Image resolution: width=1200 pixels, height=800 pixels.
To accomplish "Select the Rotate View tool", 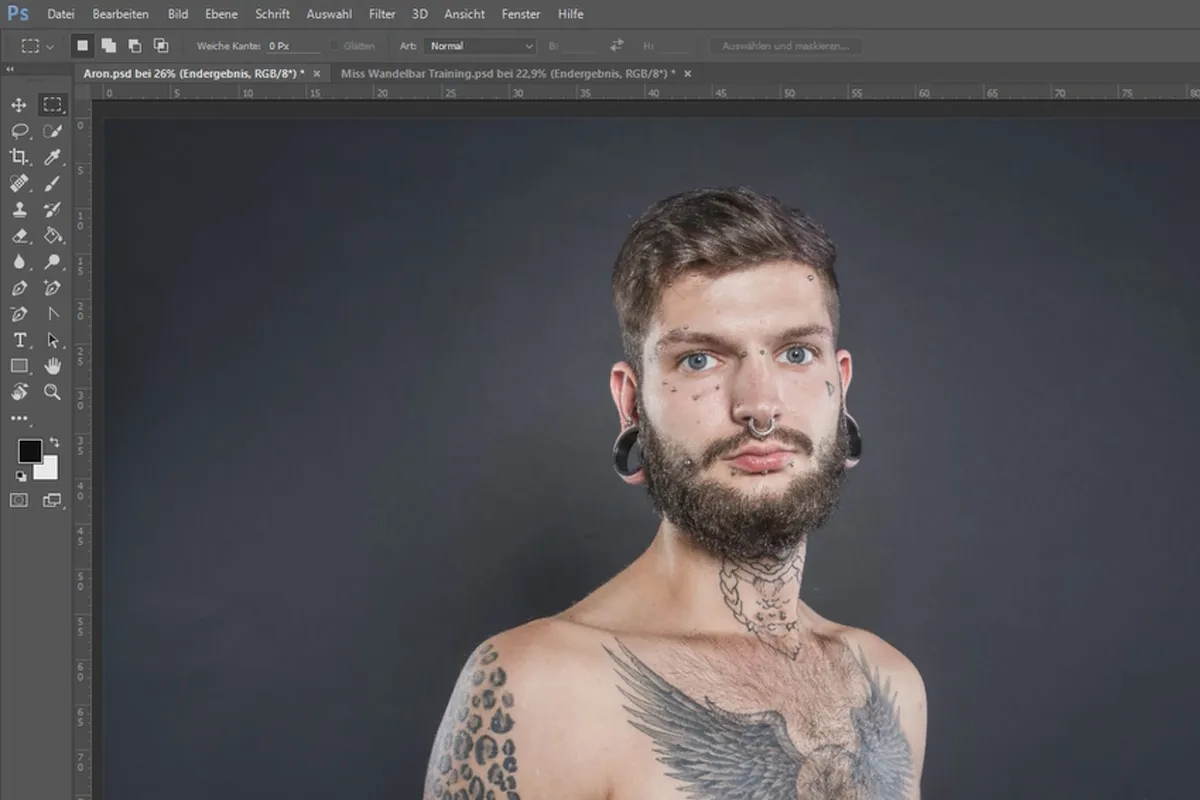I will (19, 392).
